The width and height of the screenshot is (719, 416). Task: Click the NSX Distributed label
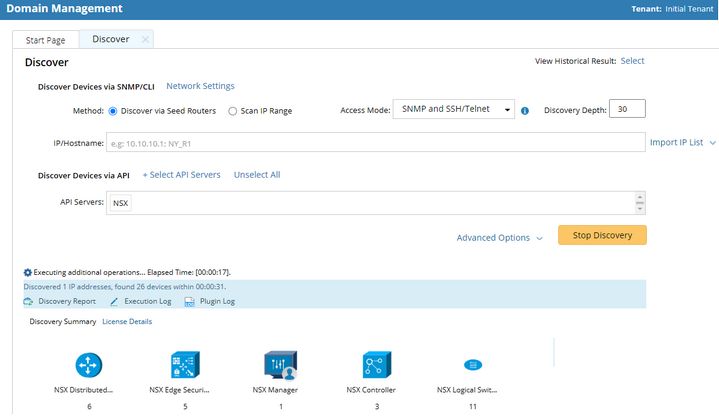pyautogui.click(x=83, y=390)
